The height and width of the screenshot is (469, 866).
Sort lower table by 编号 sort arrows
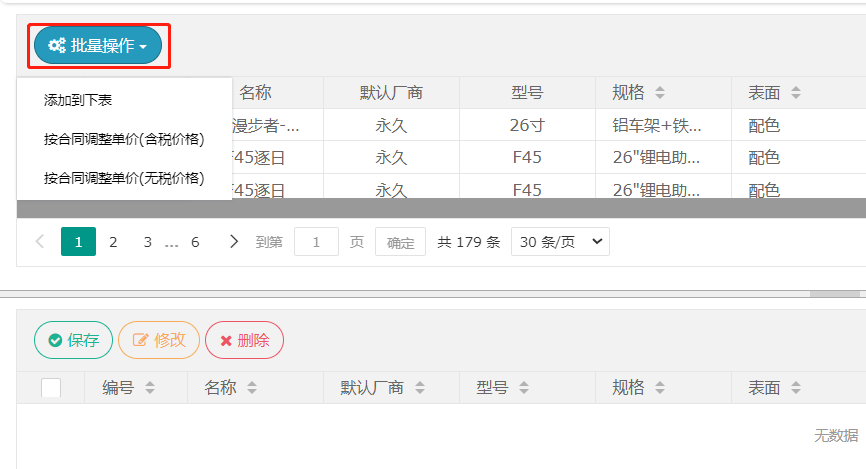coord(150,388)
